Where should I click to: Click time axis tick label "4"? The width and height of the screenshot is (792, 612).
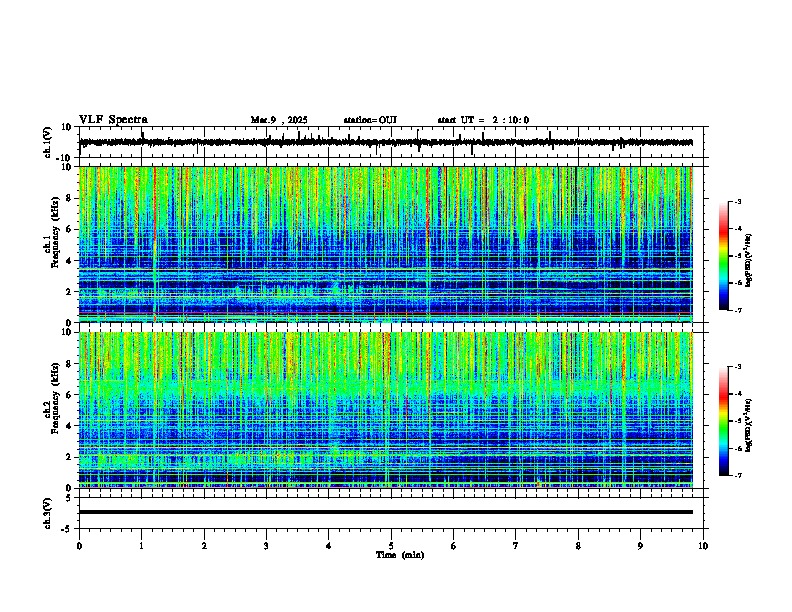(x=329, y=546)
